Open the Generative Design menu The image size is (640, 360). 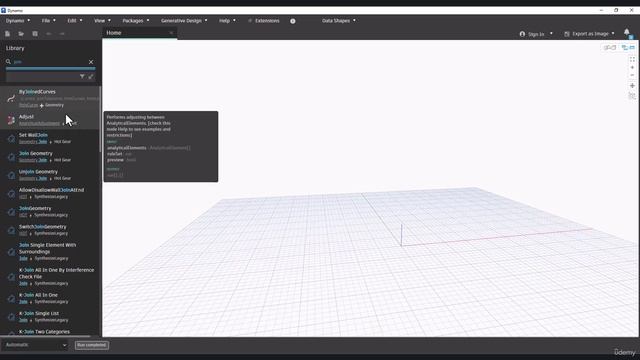point(184,20)
